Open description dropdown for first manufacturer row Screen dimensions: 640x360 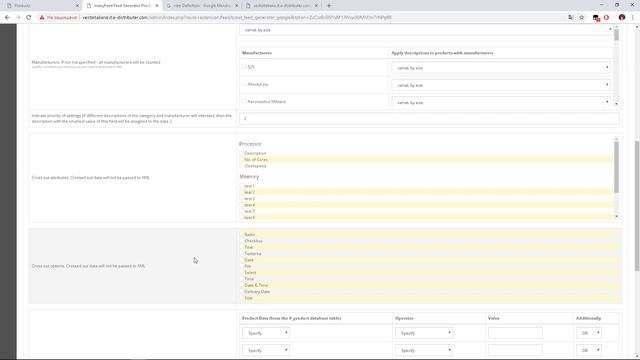point(501,68)
